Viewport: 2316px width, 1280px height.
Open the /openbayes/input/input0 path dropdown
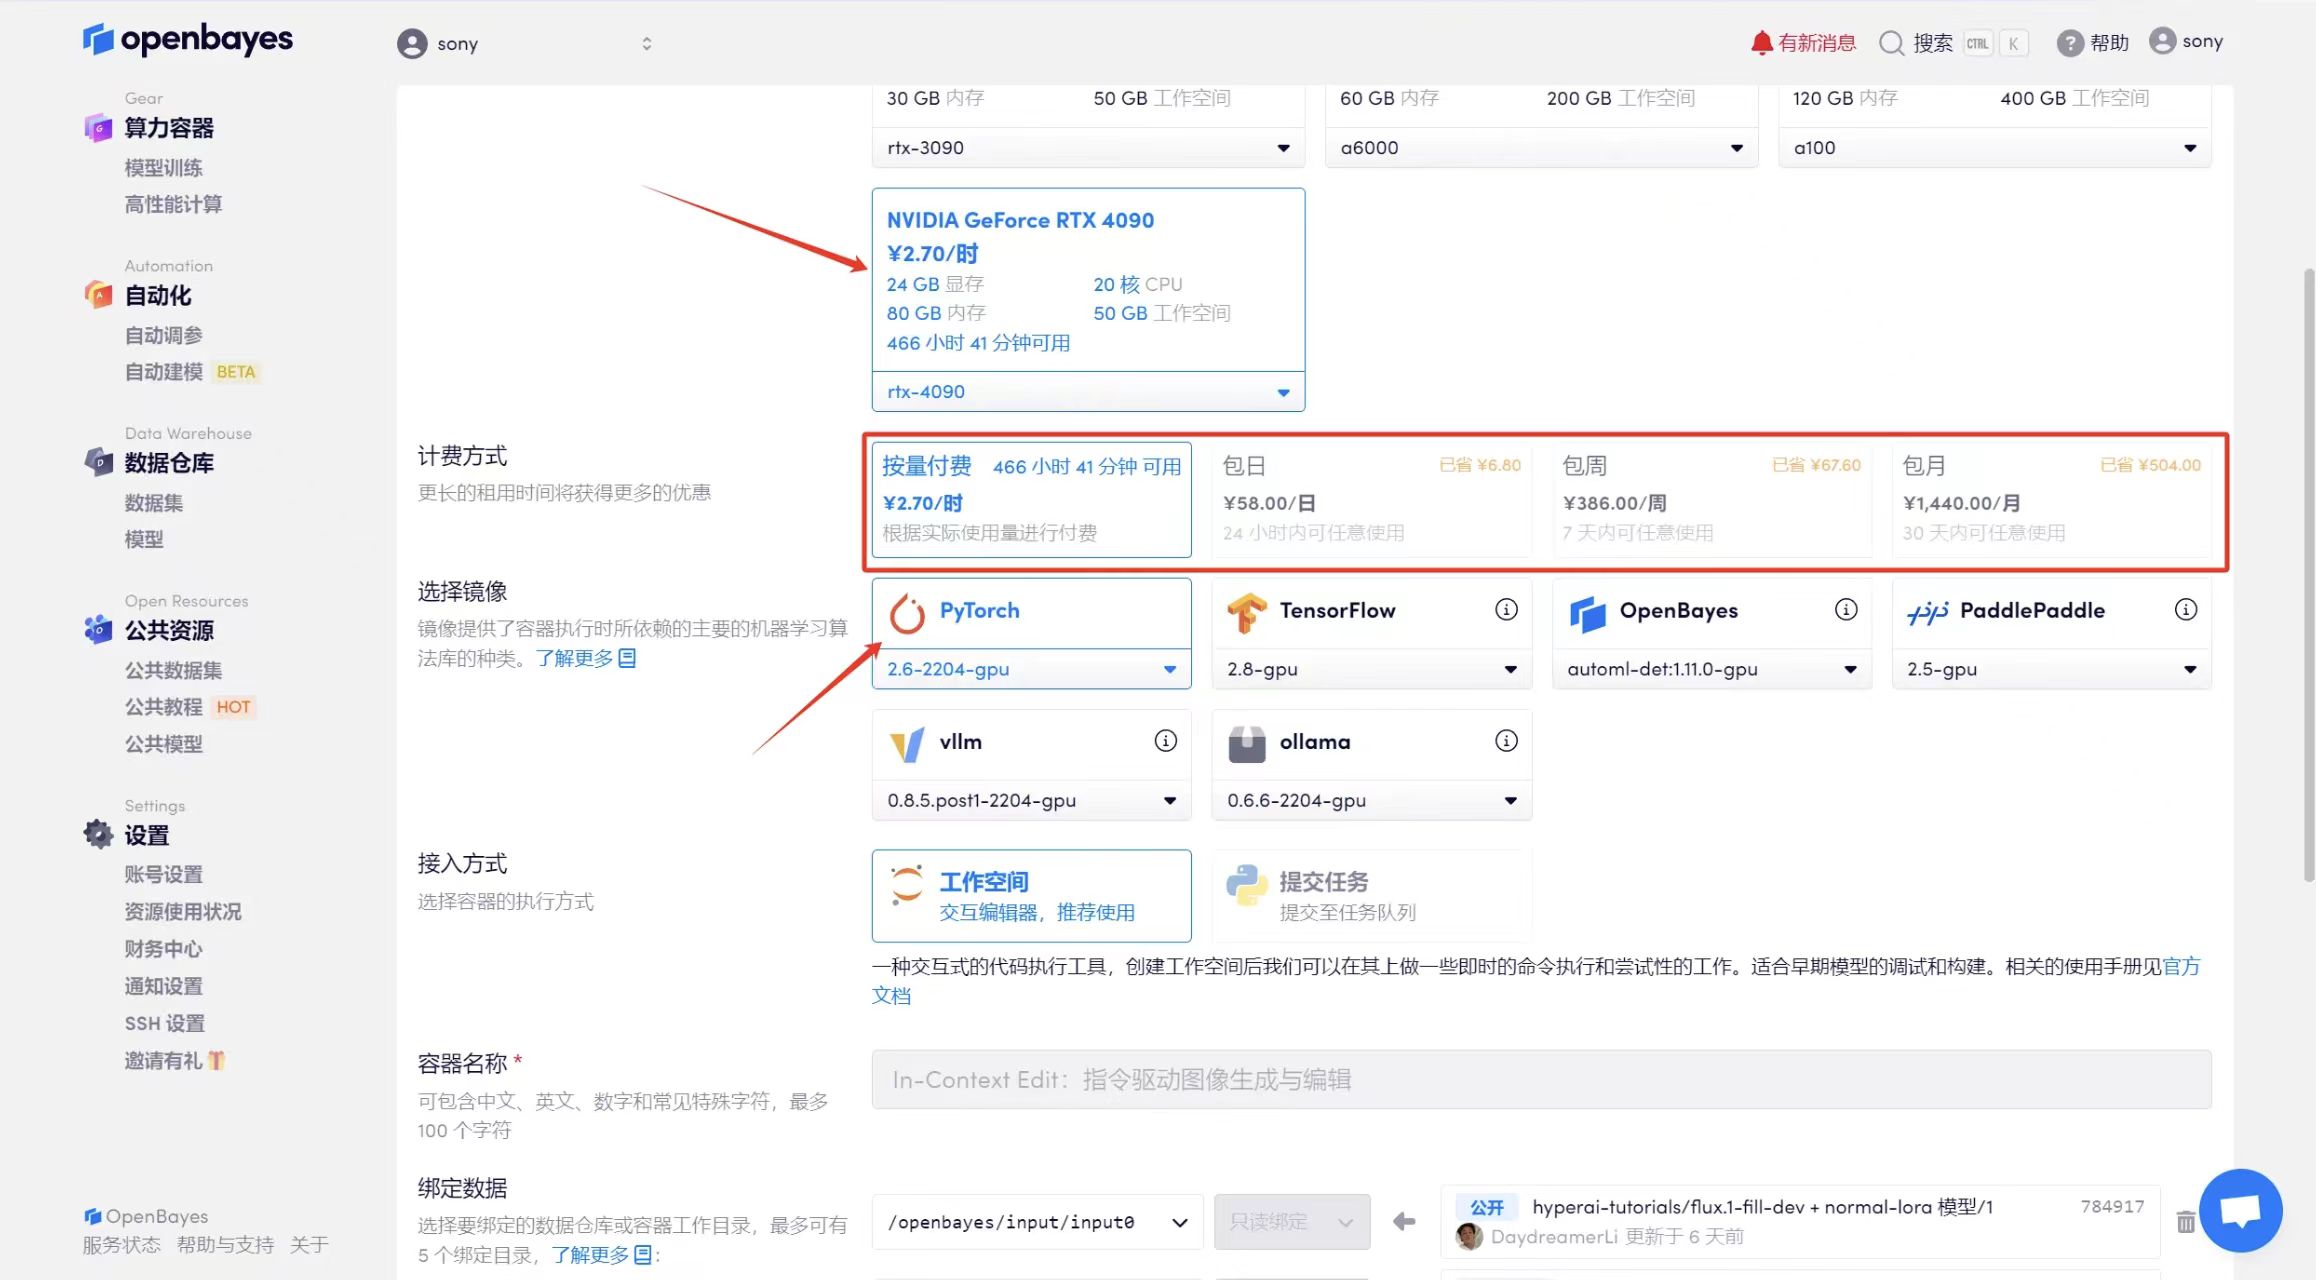pos(1037,1222)
